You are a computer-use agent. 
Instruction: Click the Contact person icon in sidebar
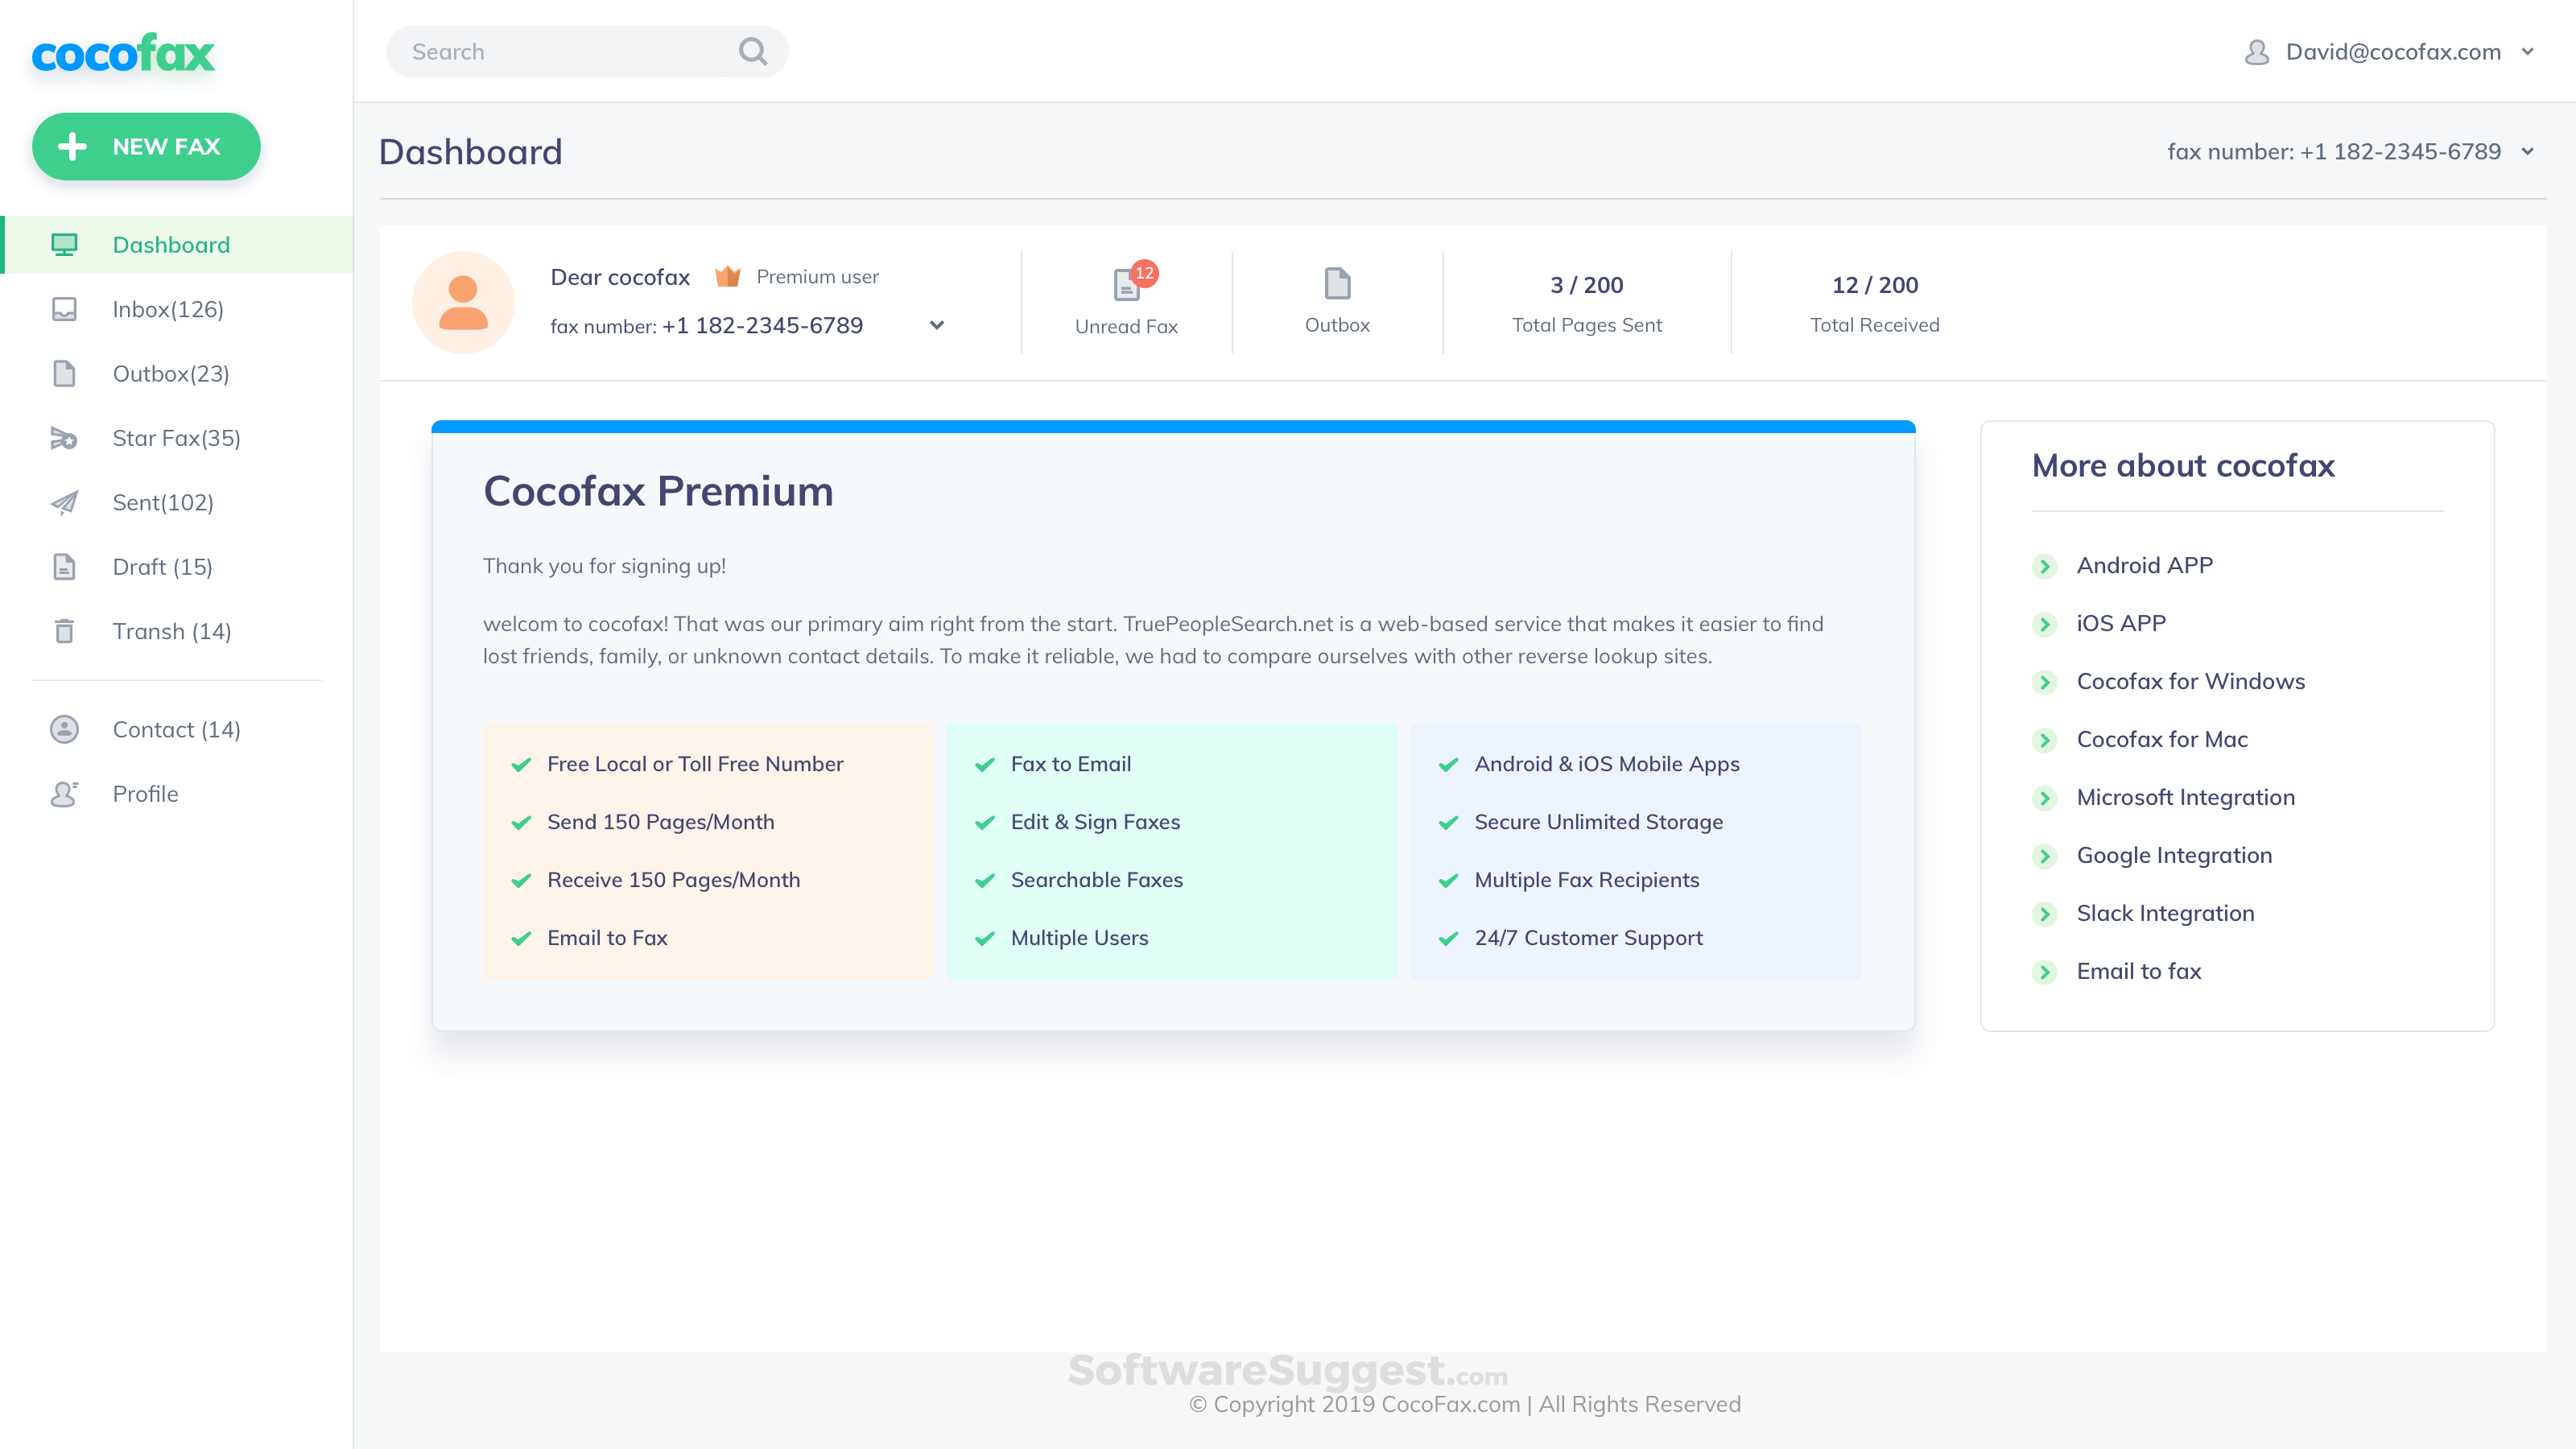point(64,730)
